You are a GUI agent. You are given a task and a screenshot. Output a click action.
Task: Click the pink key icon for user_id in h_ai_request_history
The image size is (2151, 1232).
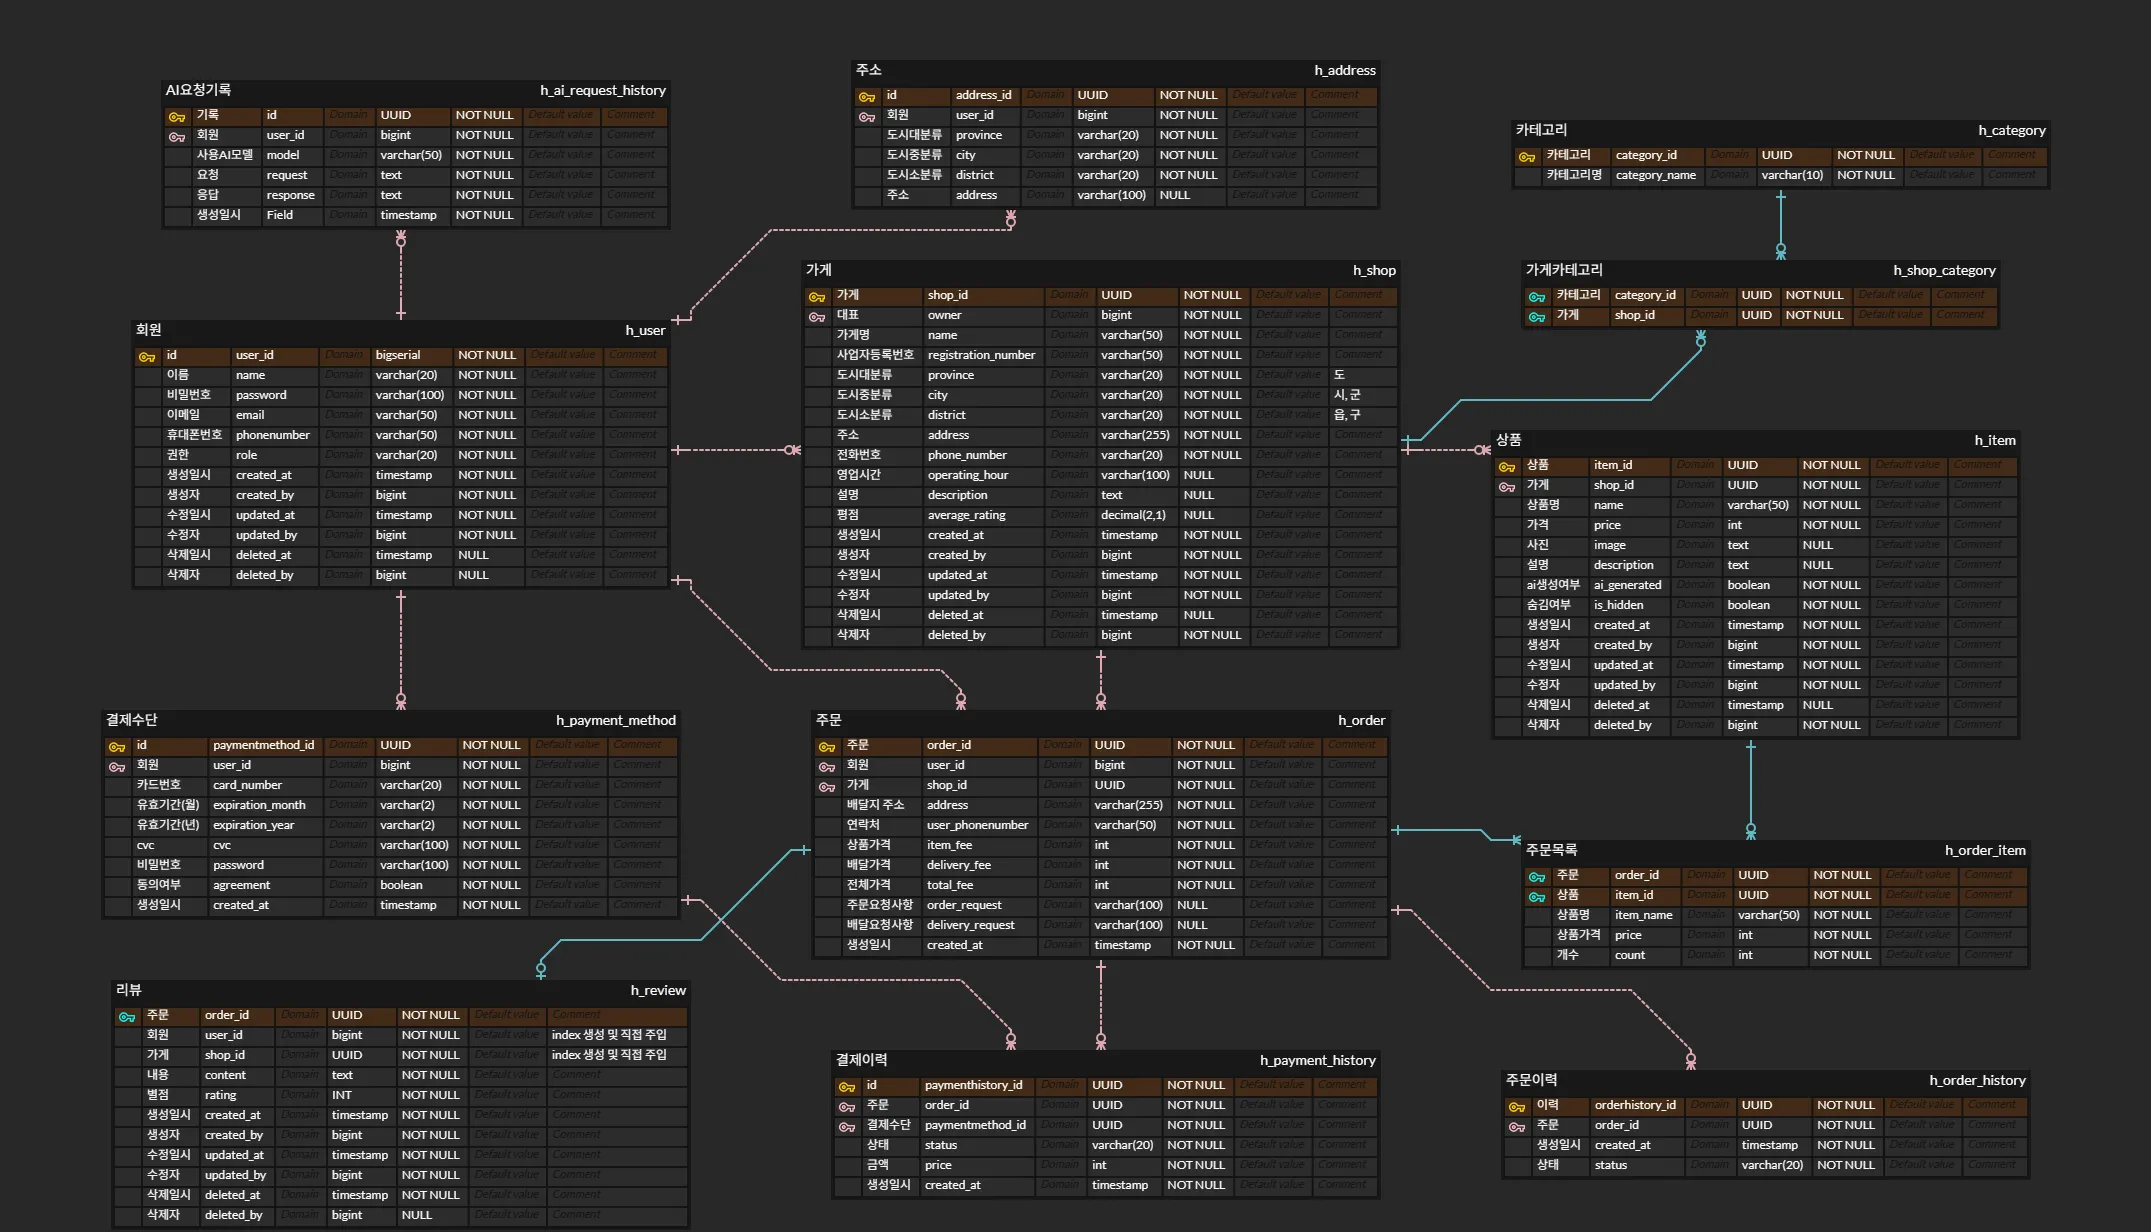pyautogui.click(x=177, y=136)
